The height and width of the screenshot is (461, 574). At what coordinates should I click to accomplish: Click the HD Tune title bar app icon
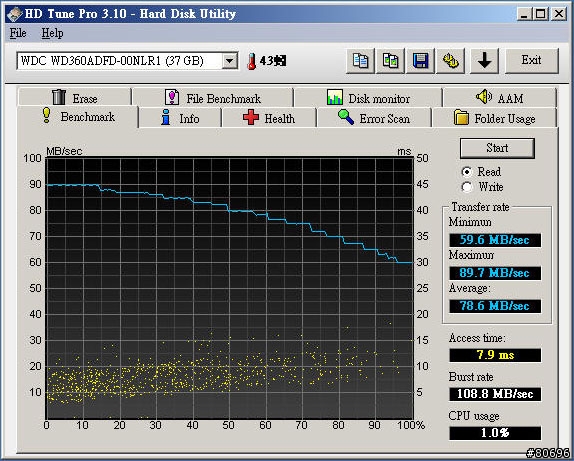[15, 14]
